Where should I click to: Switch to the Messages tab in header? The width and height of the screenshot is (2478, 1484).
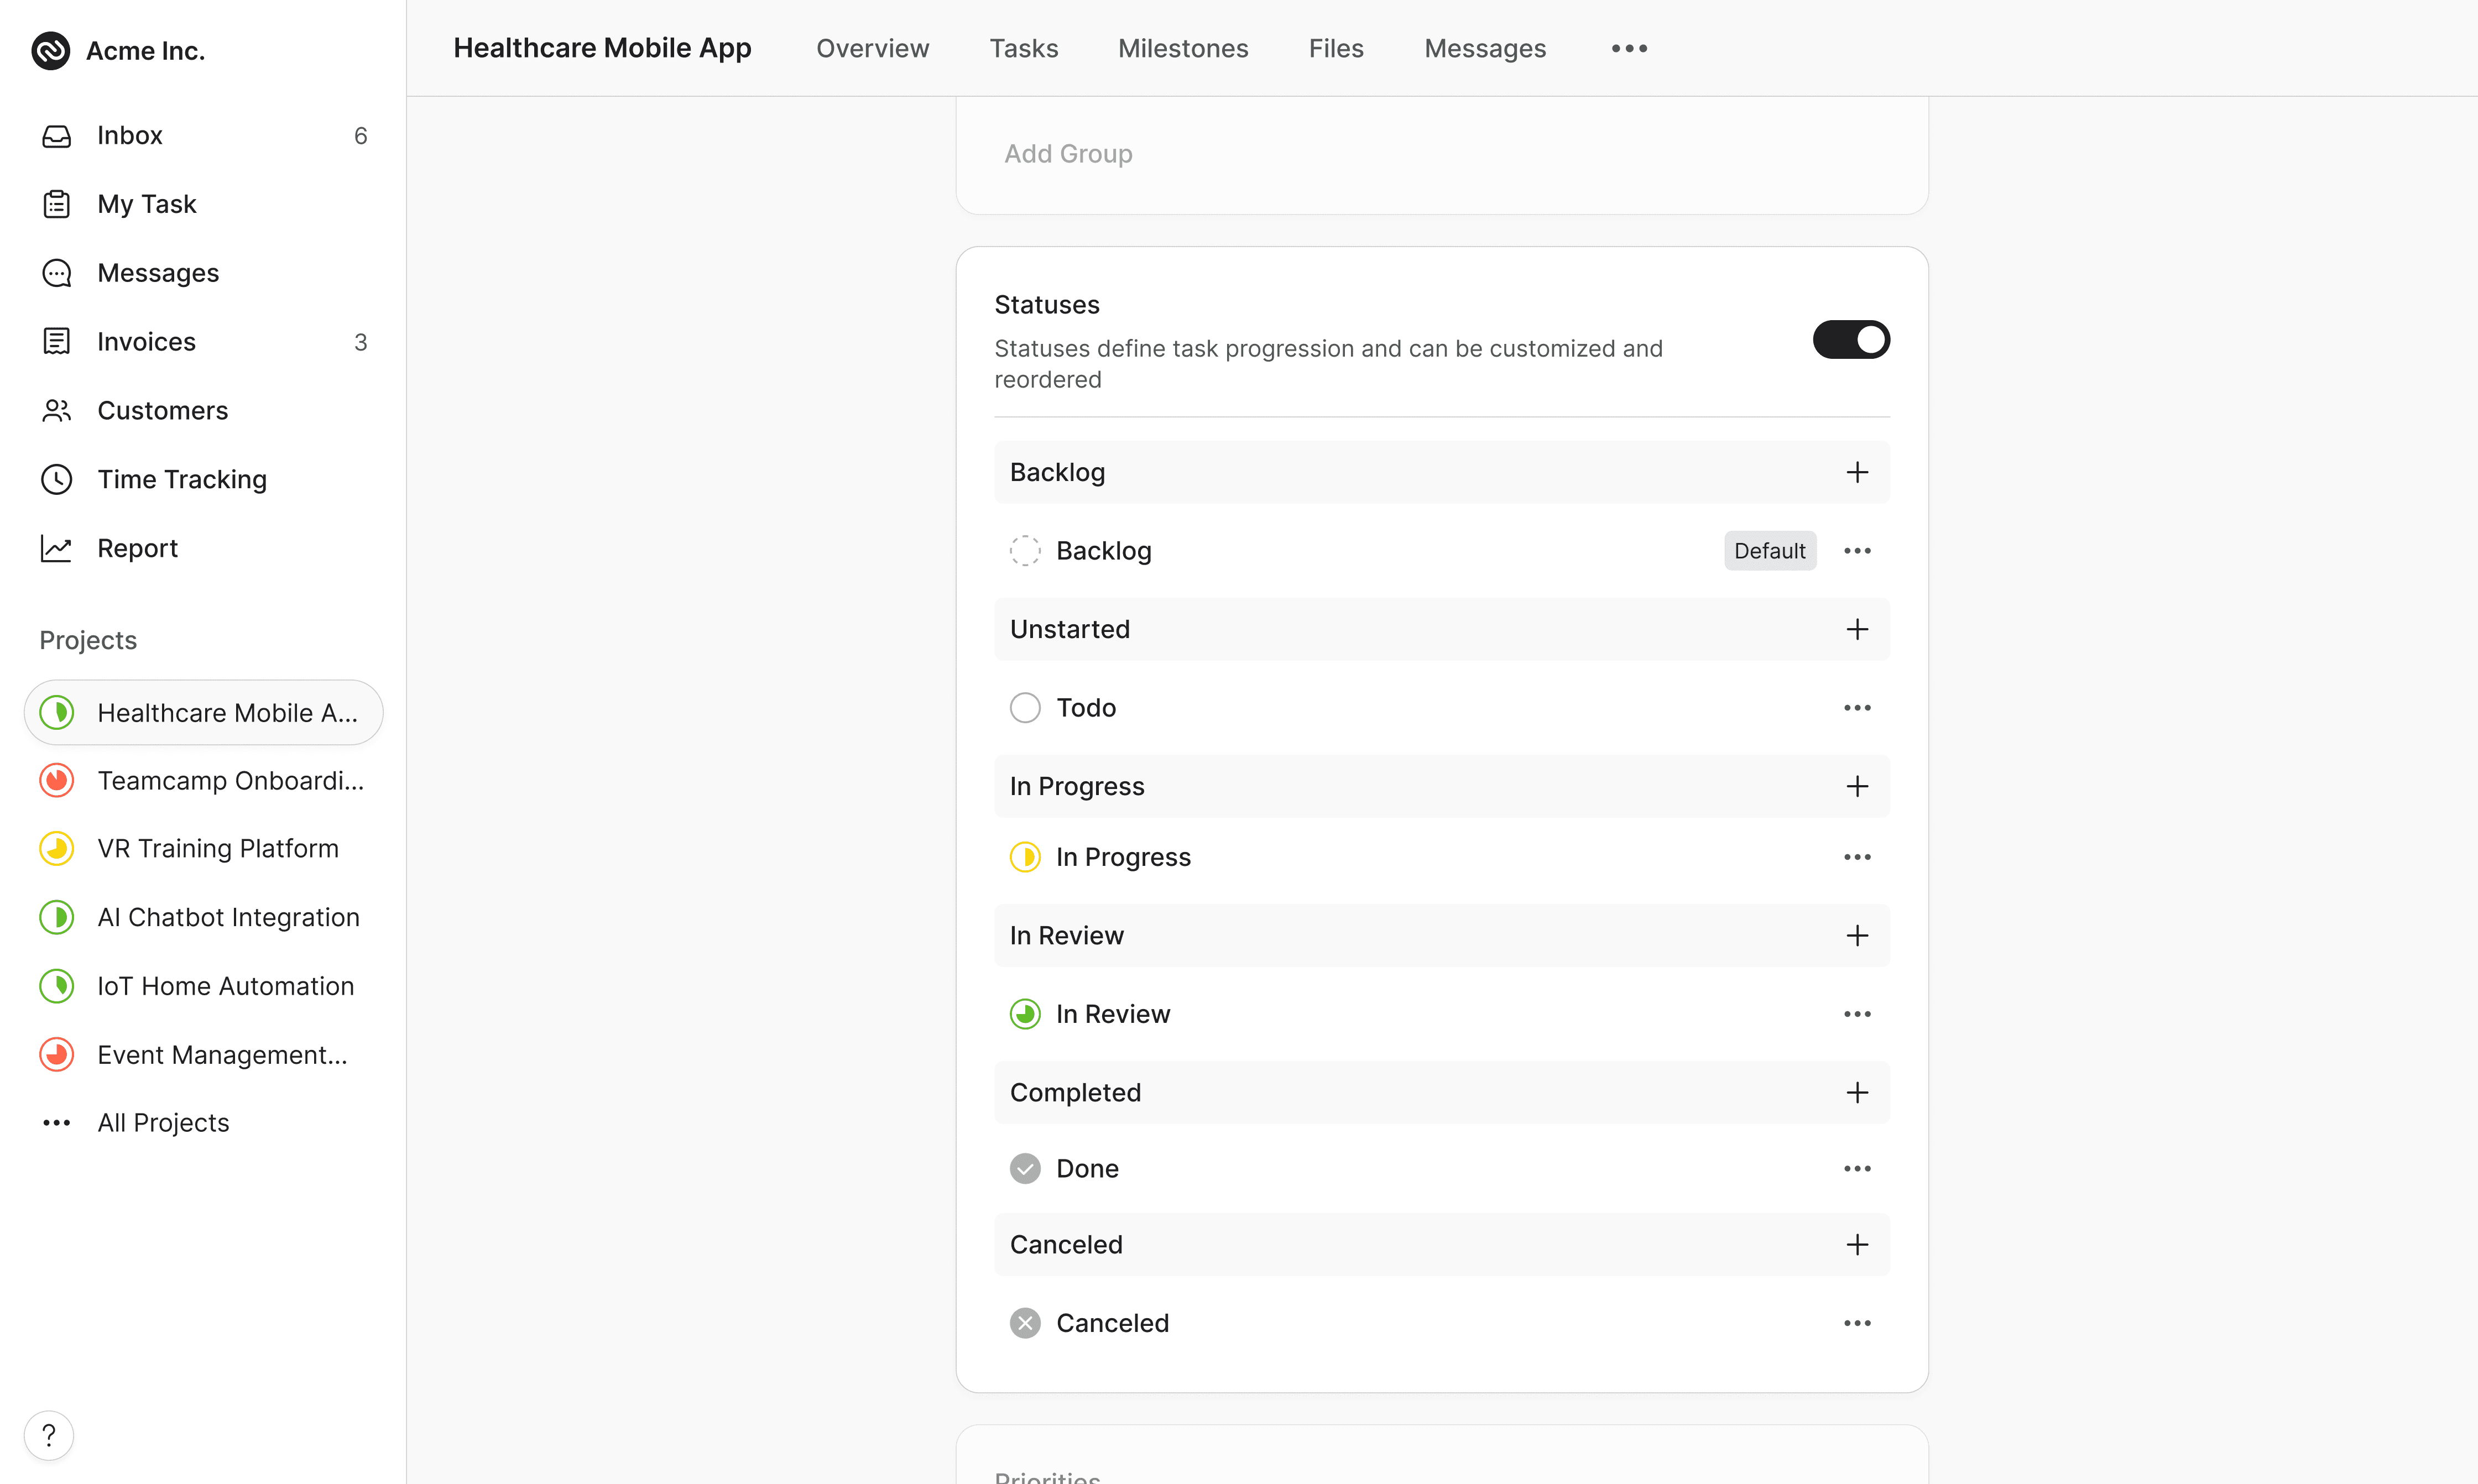(x=1485, y=48)
